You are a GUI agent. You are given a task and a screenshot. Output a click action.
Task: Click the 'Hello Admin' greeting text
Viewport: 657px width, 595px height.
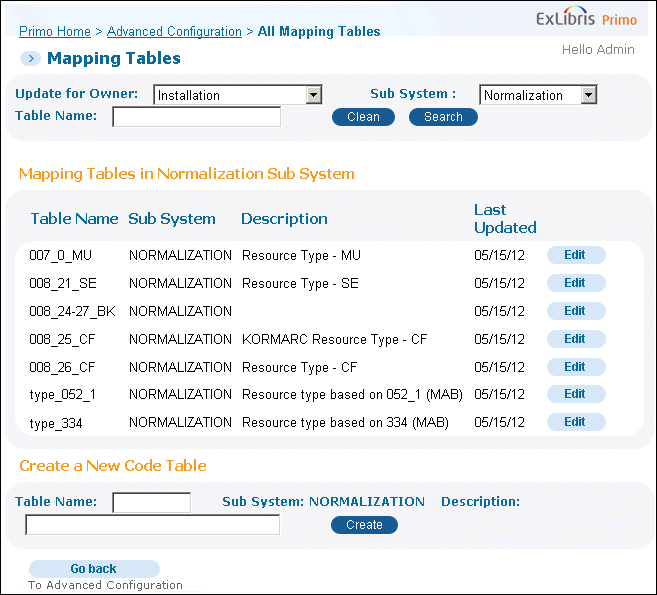[598, 50]
